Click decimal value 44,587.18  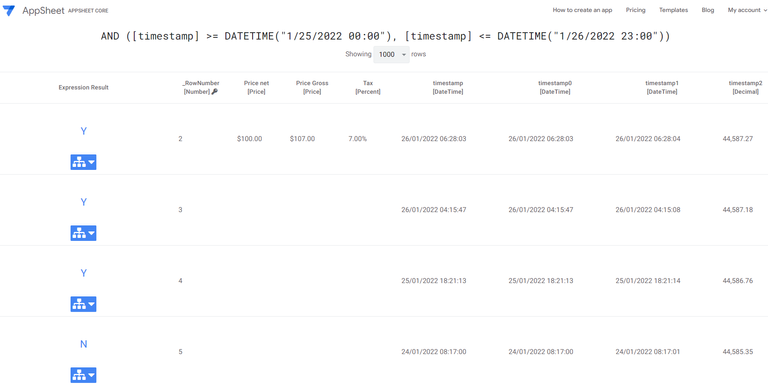coord(738,210)
